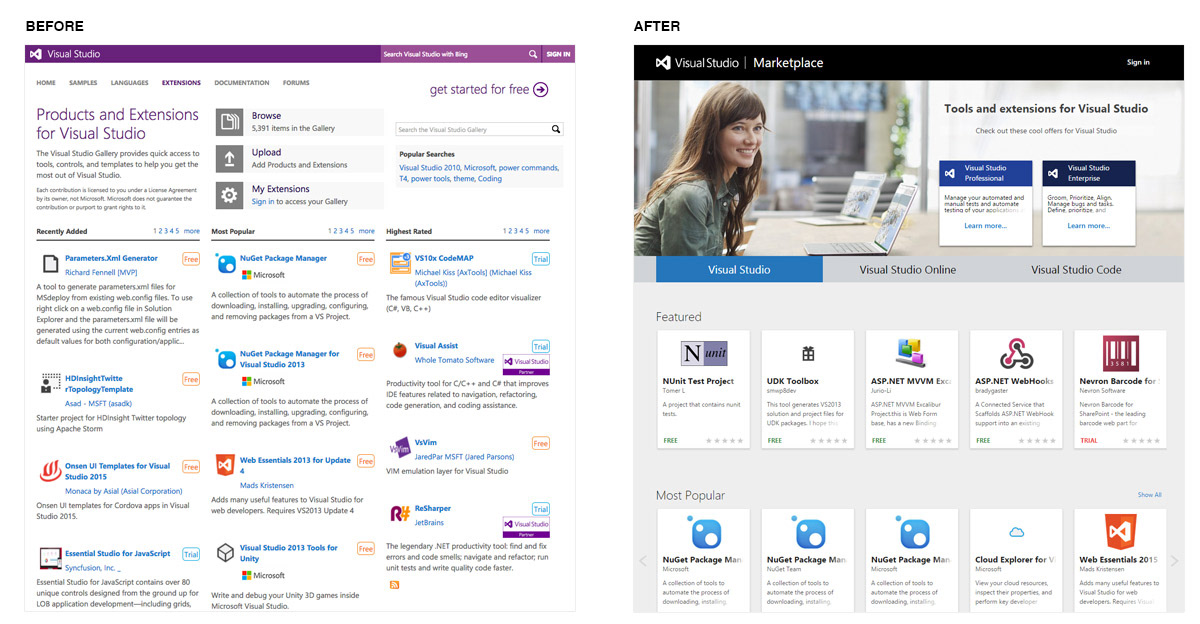Click the Partner badge beside ReSharper
Screen dimensions: 1200x624
pos(526,526)
